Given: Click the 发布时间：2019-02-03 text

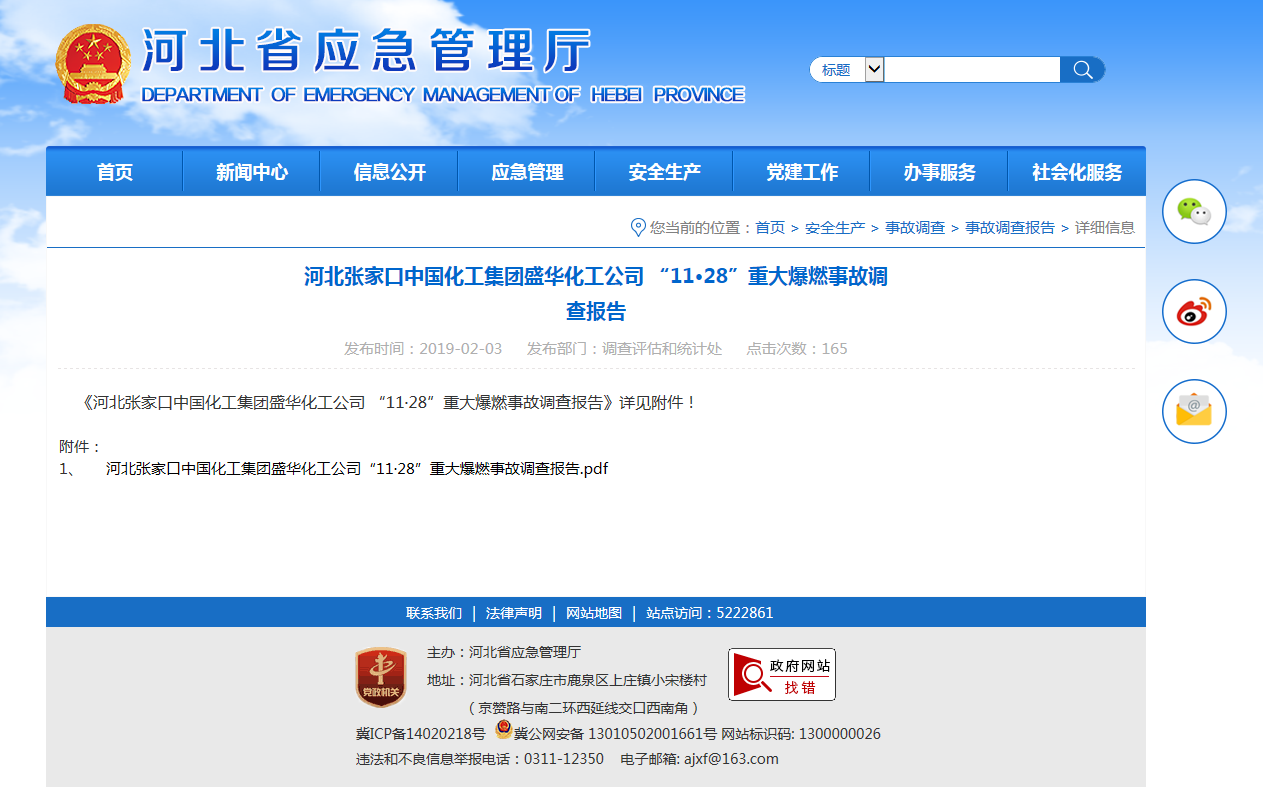Looking at the screenshot, I should click(423, 349).
